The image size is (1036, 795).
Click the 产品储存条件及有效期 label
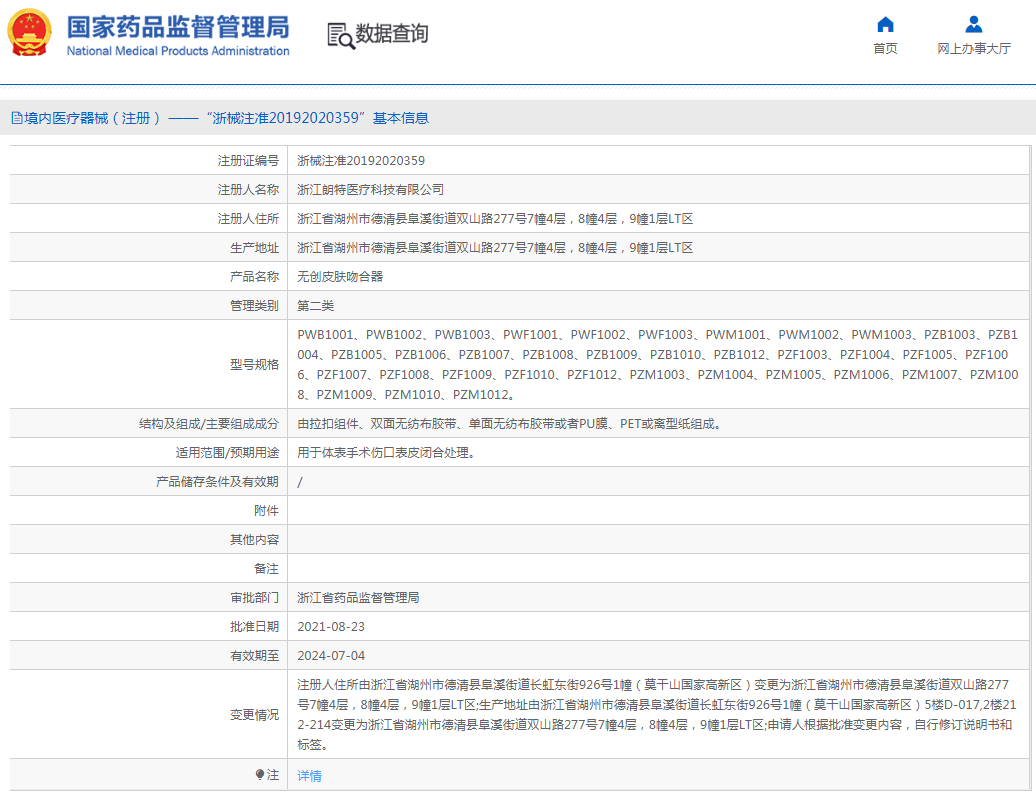click(x=217, y=482)
